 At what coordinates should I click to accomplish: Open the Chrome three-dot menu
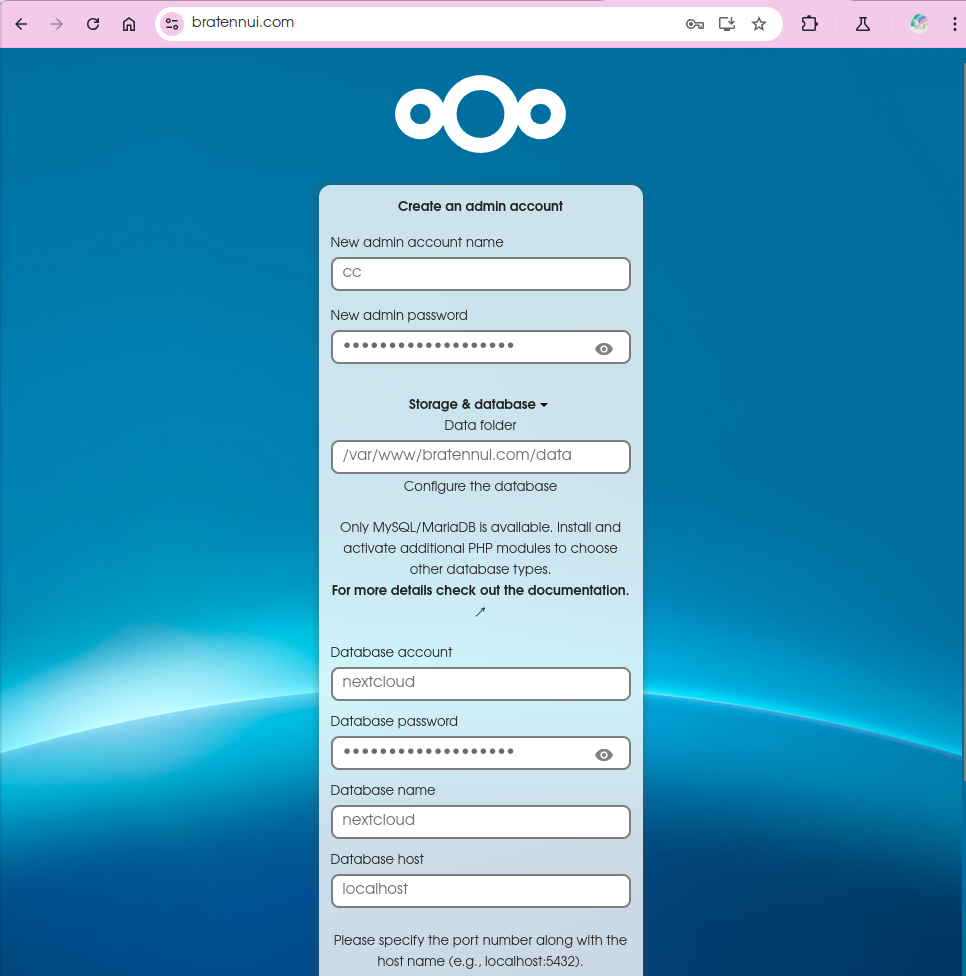(x=954, y=24)
